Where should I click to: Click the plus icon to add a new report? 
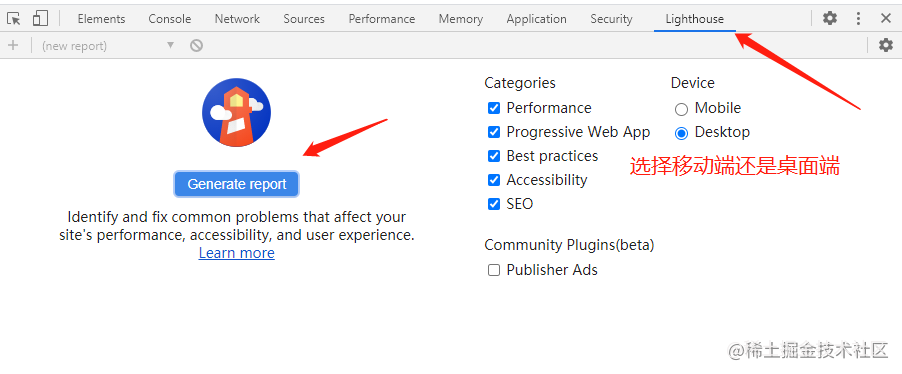[x=13, y=45]
